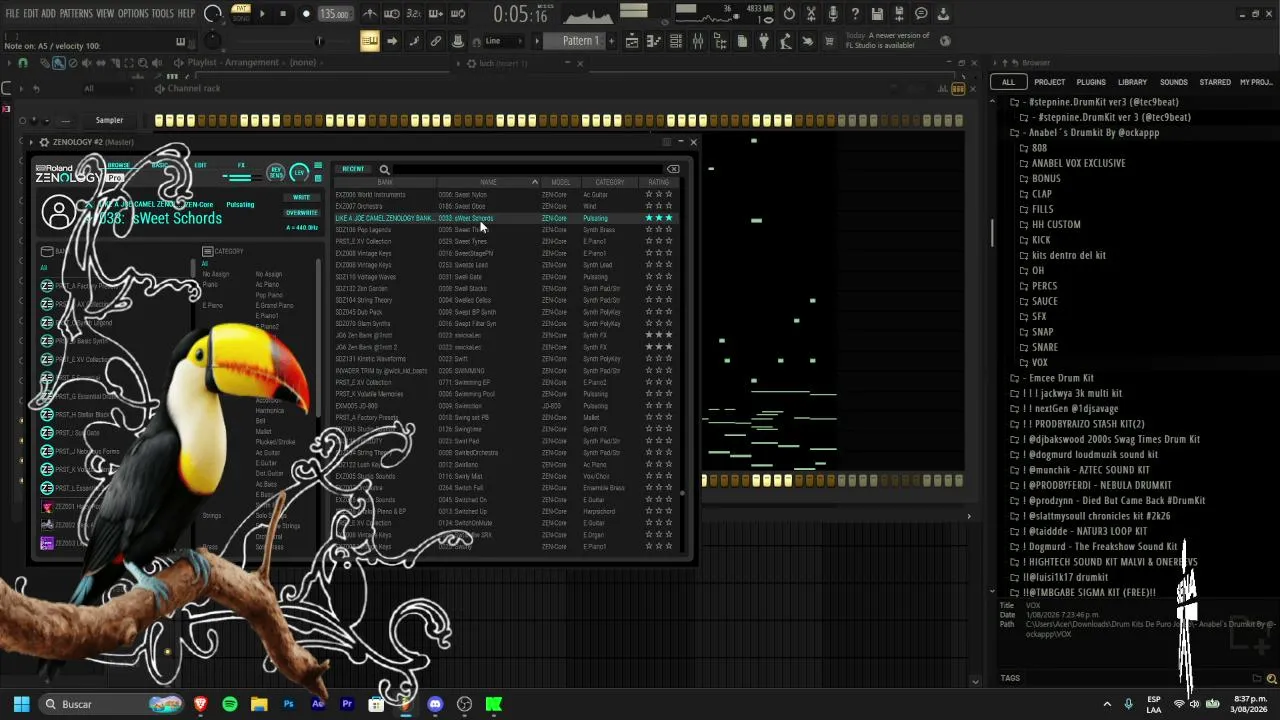Viewport: 1280px width, 720px height.
Task: Open the OPTIONS menu
Action: tap(133, 14)
